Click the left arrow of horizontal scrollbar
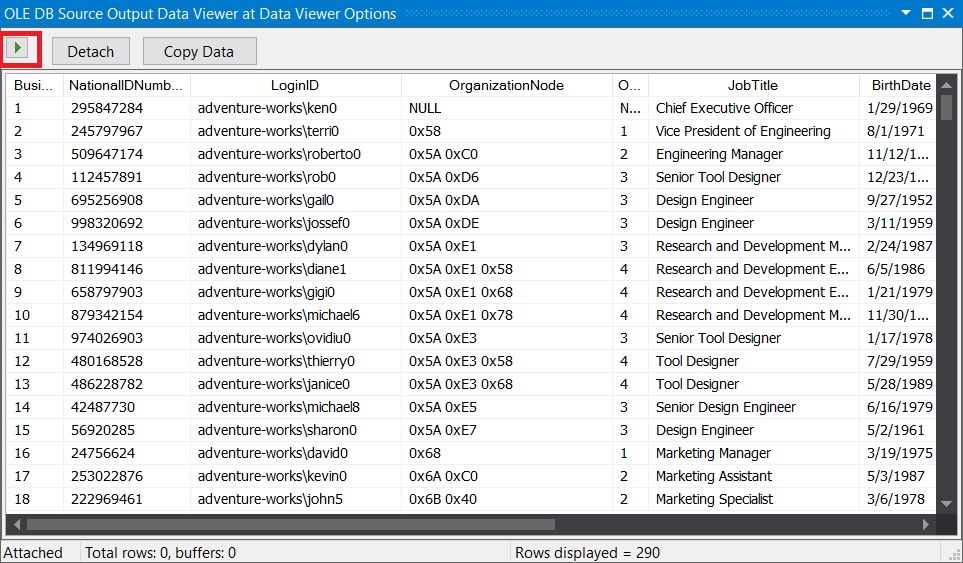The width and height of the screenshot is (963, 563). pyautogui.click(x=17, y=524)
